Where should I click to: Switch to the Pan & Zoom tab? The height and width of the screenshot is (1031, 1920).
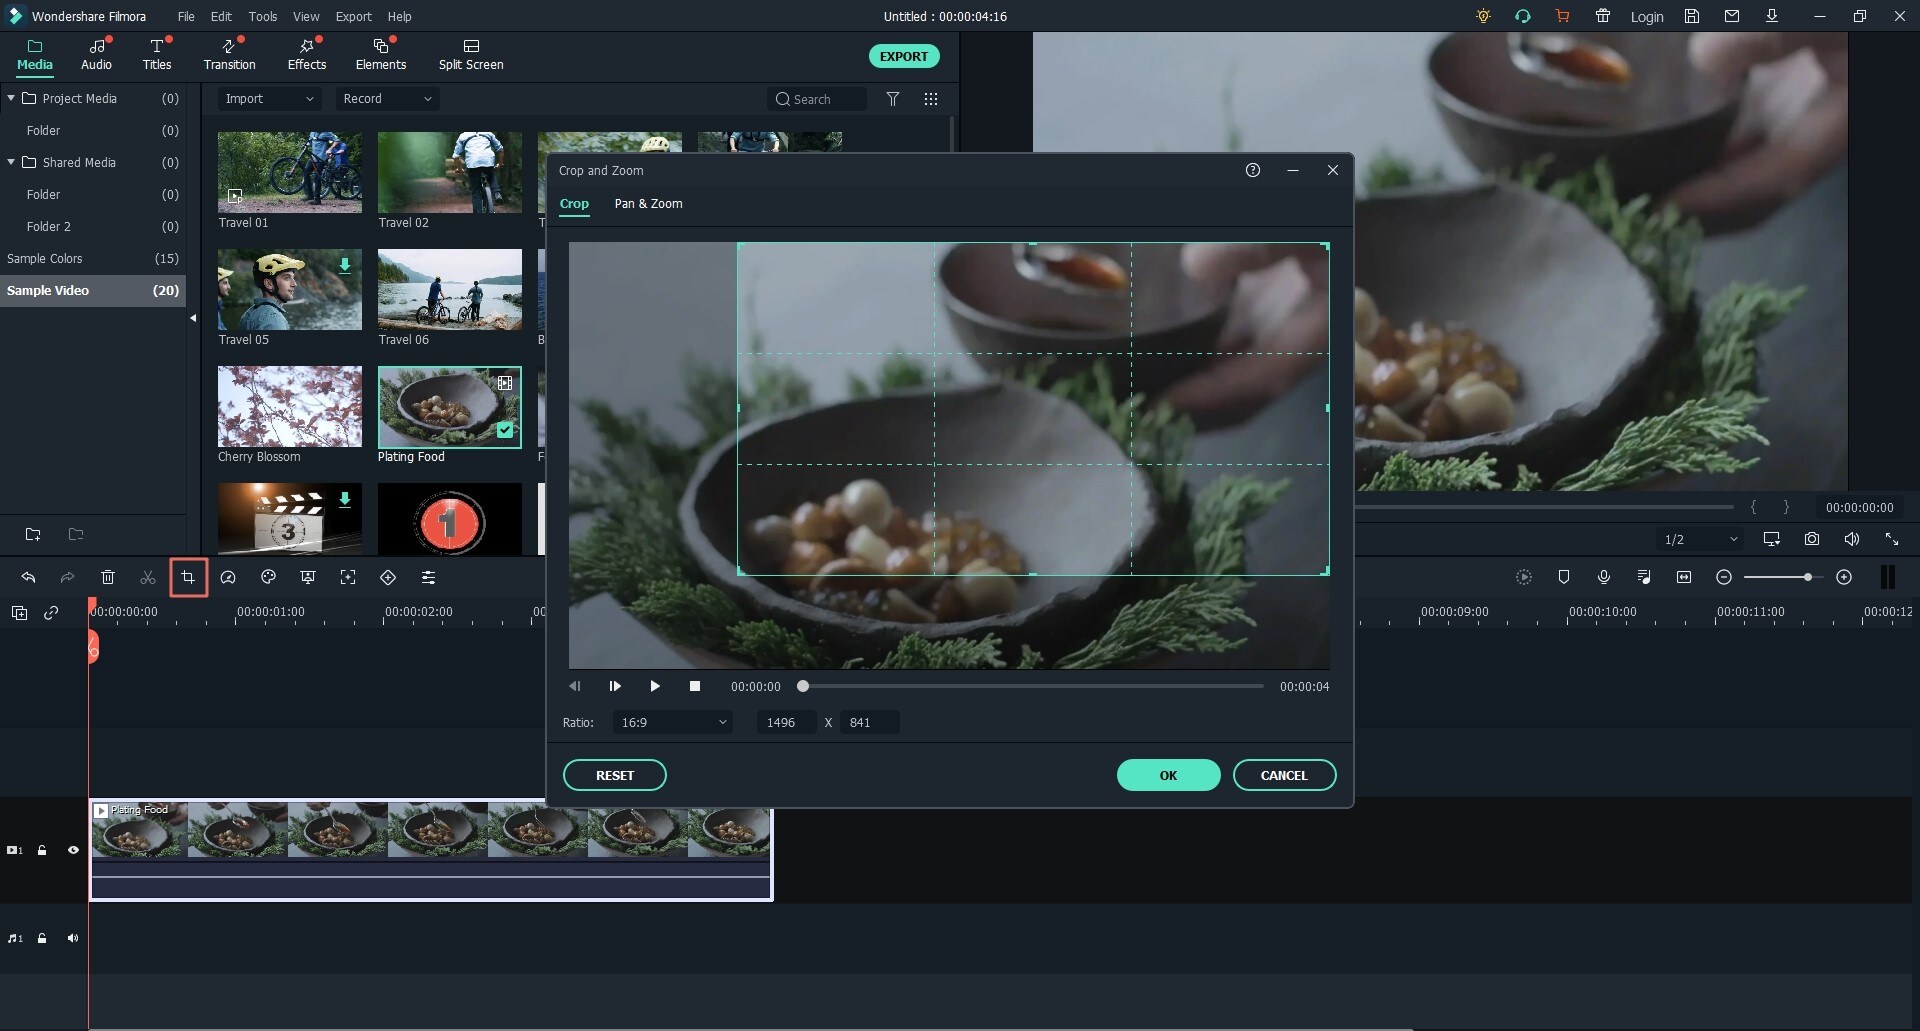[647, 204]
